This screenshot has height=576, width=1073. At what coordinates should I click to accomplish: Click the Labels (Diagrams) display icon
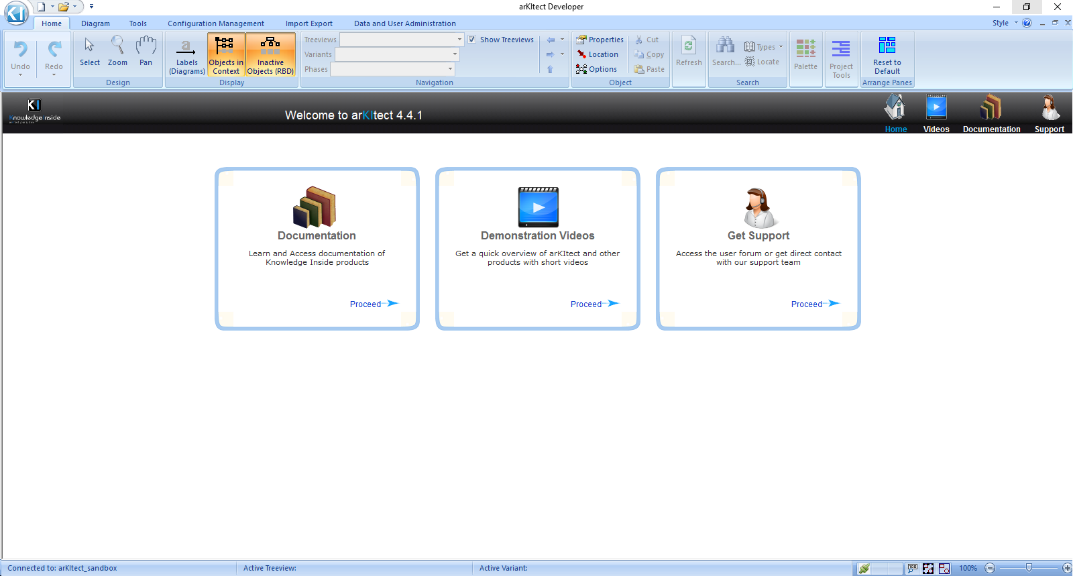tap(186, 55)
